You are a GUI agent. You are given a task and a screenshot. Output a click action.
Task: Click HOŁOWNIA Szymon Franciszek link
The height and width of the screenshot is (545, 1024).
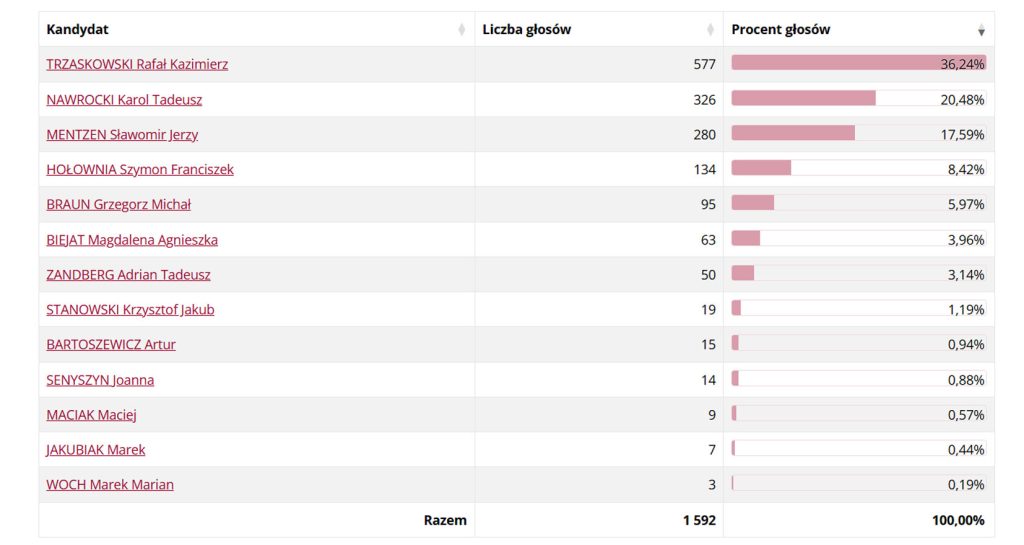[x=140, y=169]
